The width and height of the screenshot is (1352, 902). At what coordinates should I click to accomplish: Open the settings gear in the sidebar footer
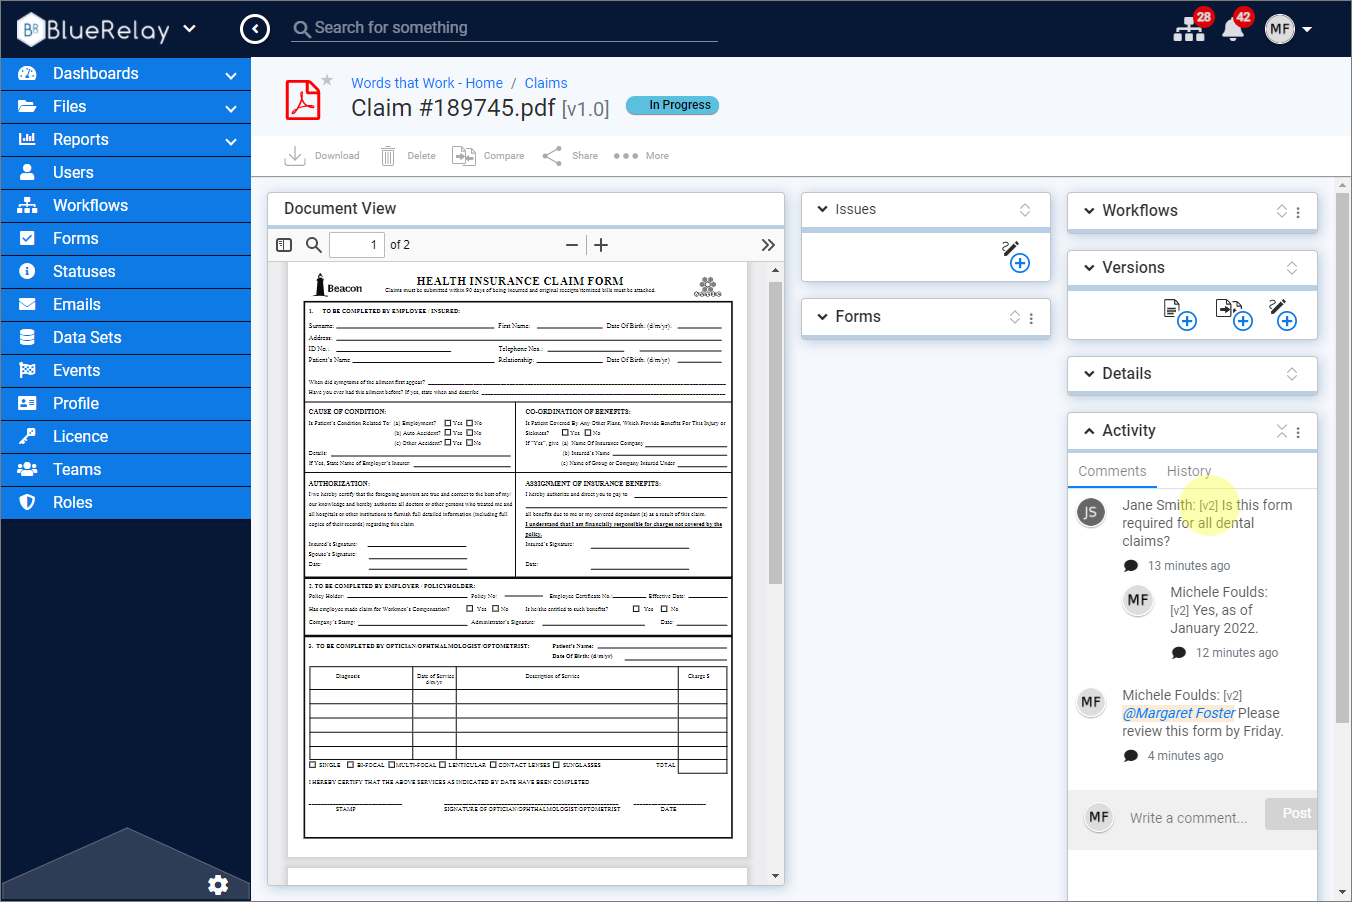click(218, 884)
